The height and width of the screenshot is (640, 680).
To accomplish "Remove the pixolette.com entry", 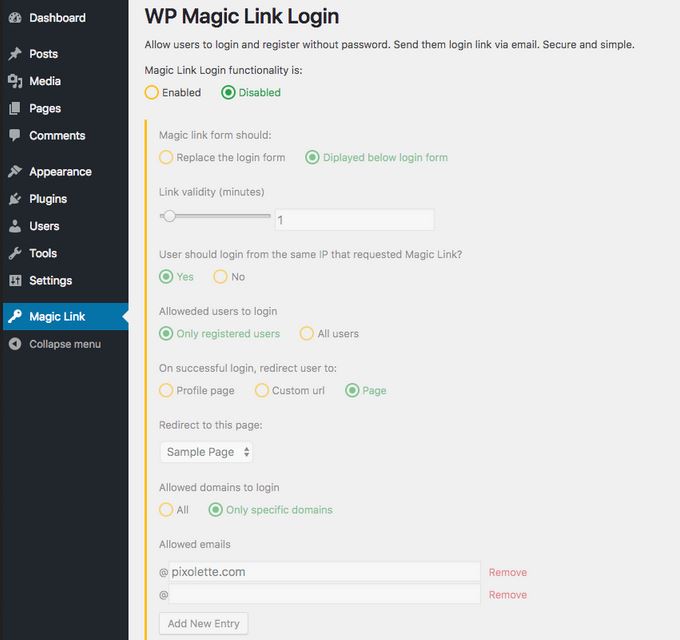I will (x=507, y=572).
